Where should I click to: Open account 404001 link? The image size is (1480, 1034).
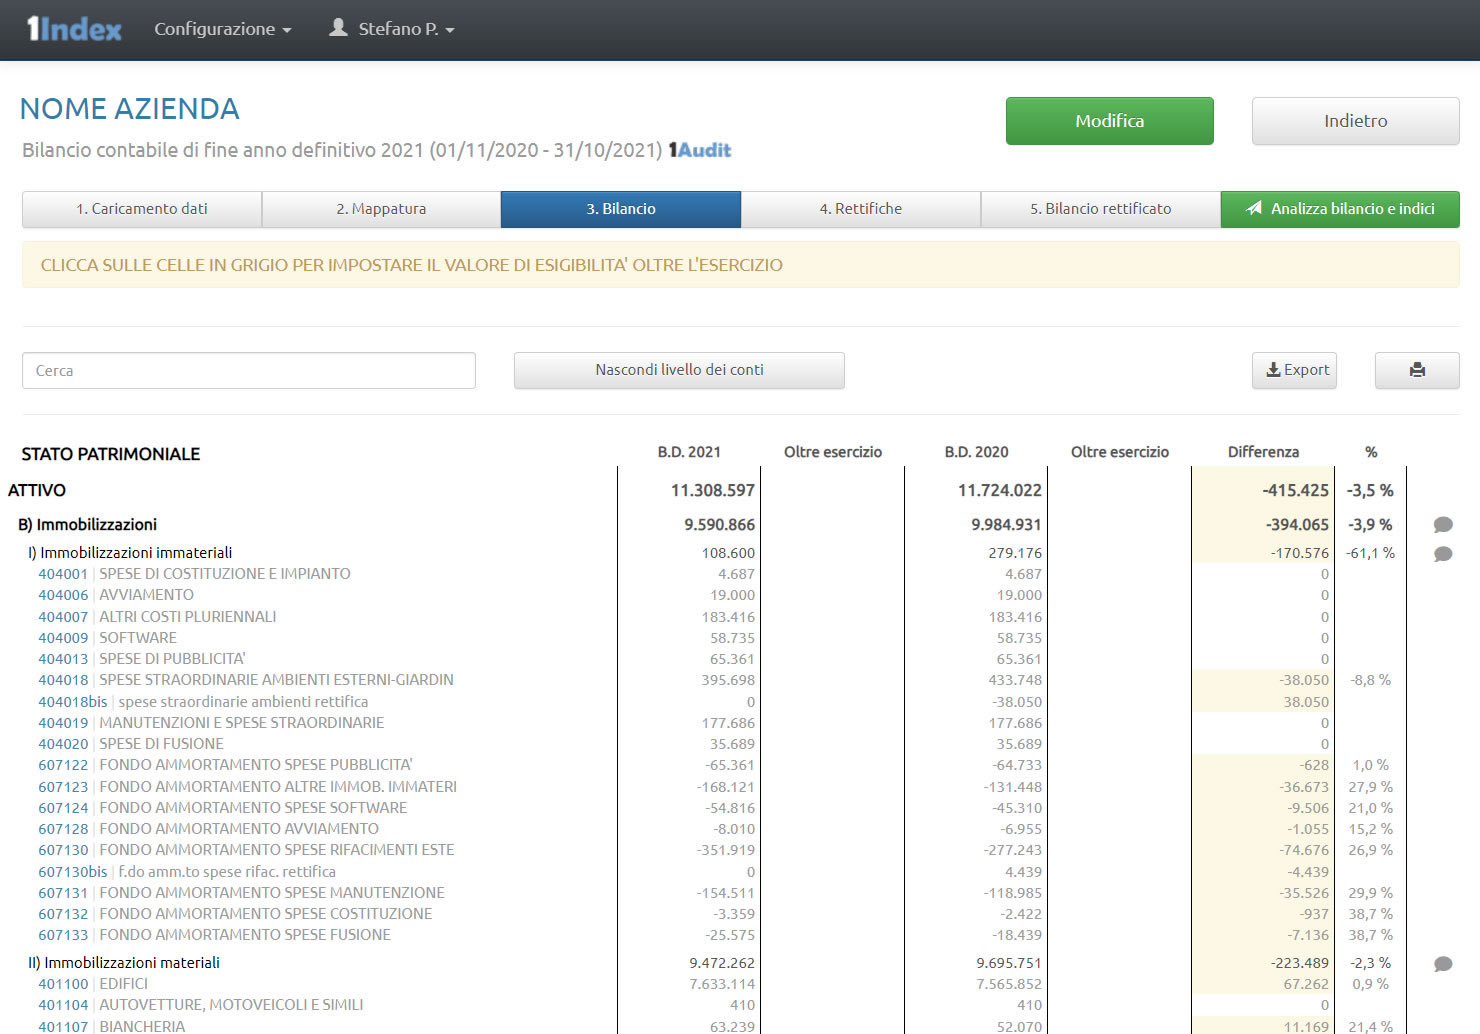coord(63,574)
